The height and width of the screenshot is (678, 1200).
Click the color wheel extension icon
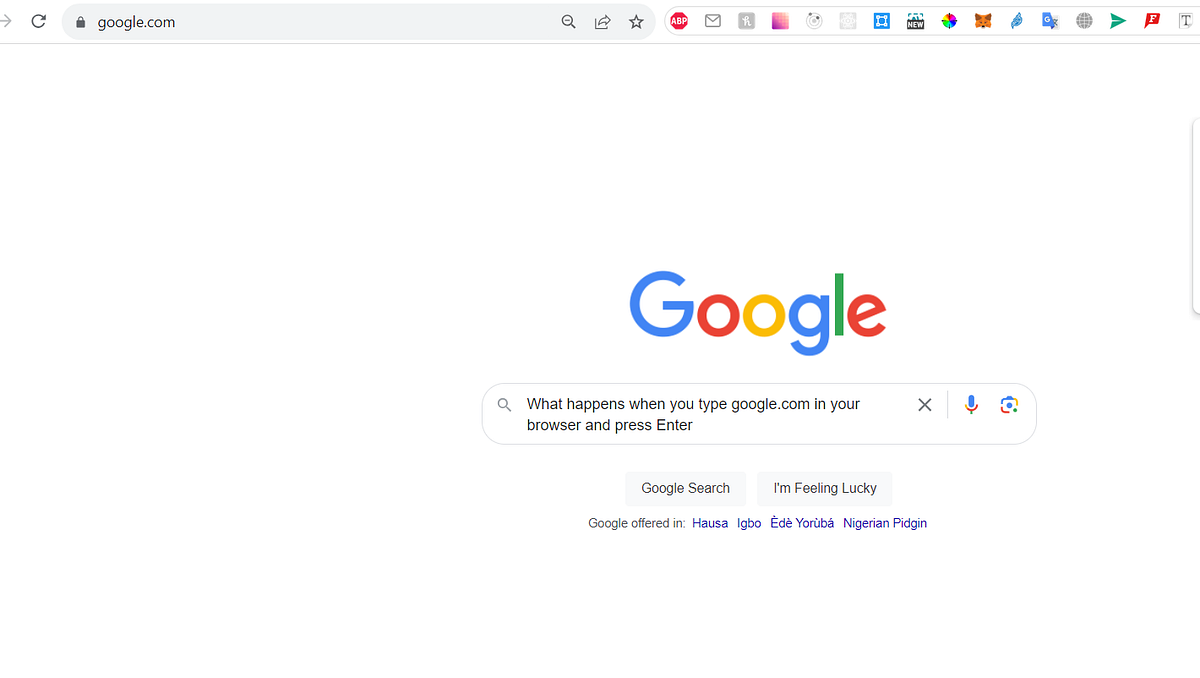[x=949, y=20]
